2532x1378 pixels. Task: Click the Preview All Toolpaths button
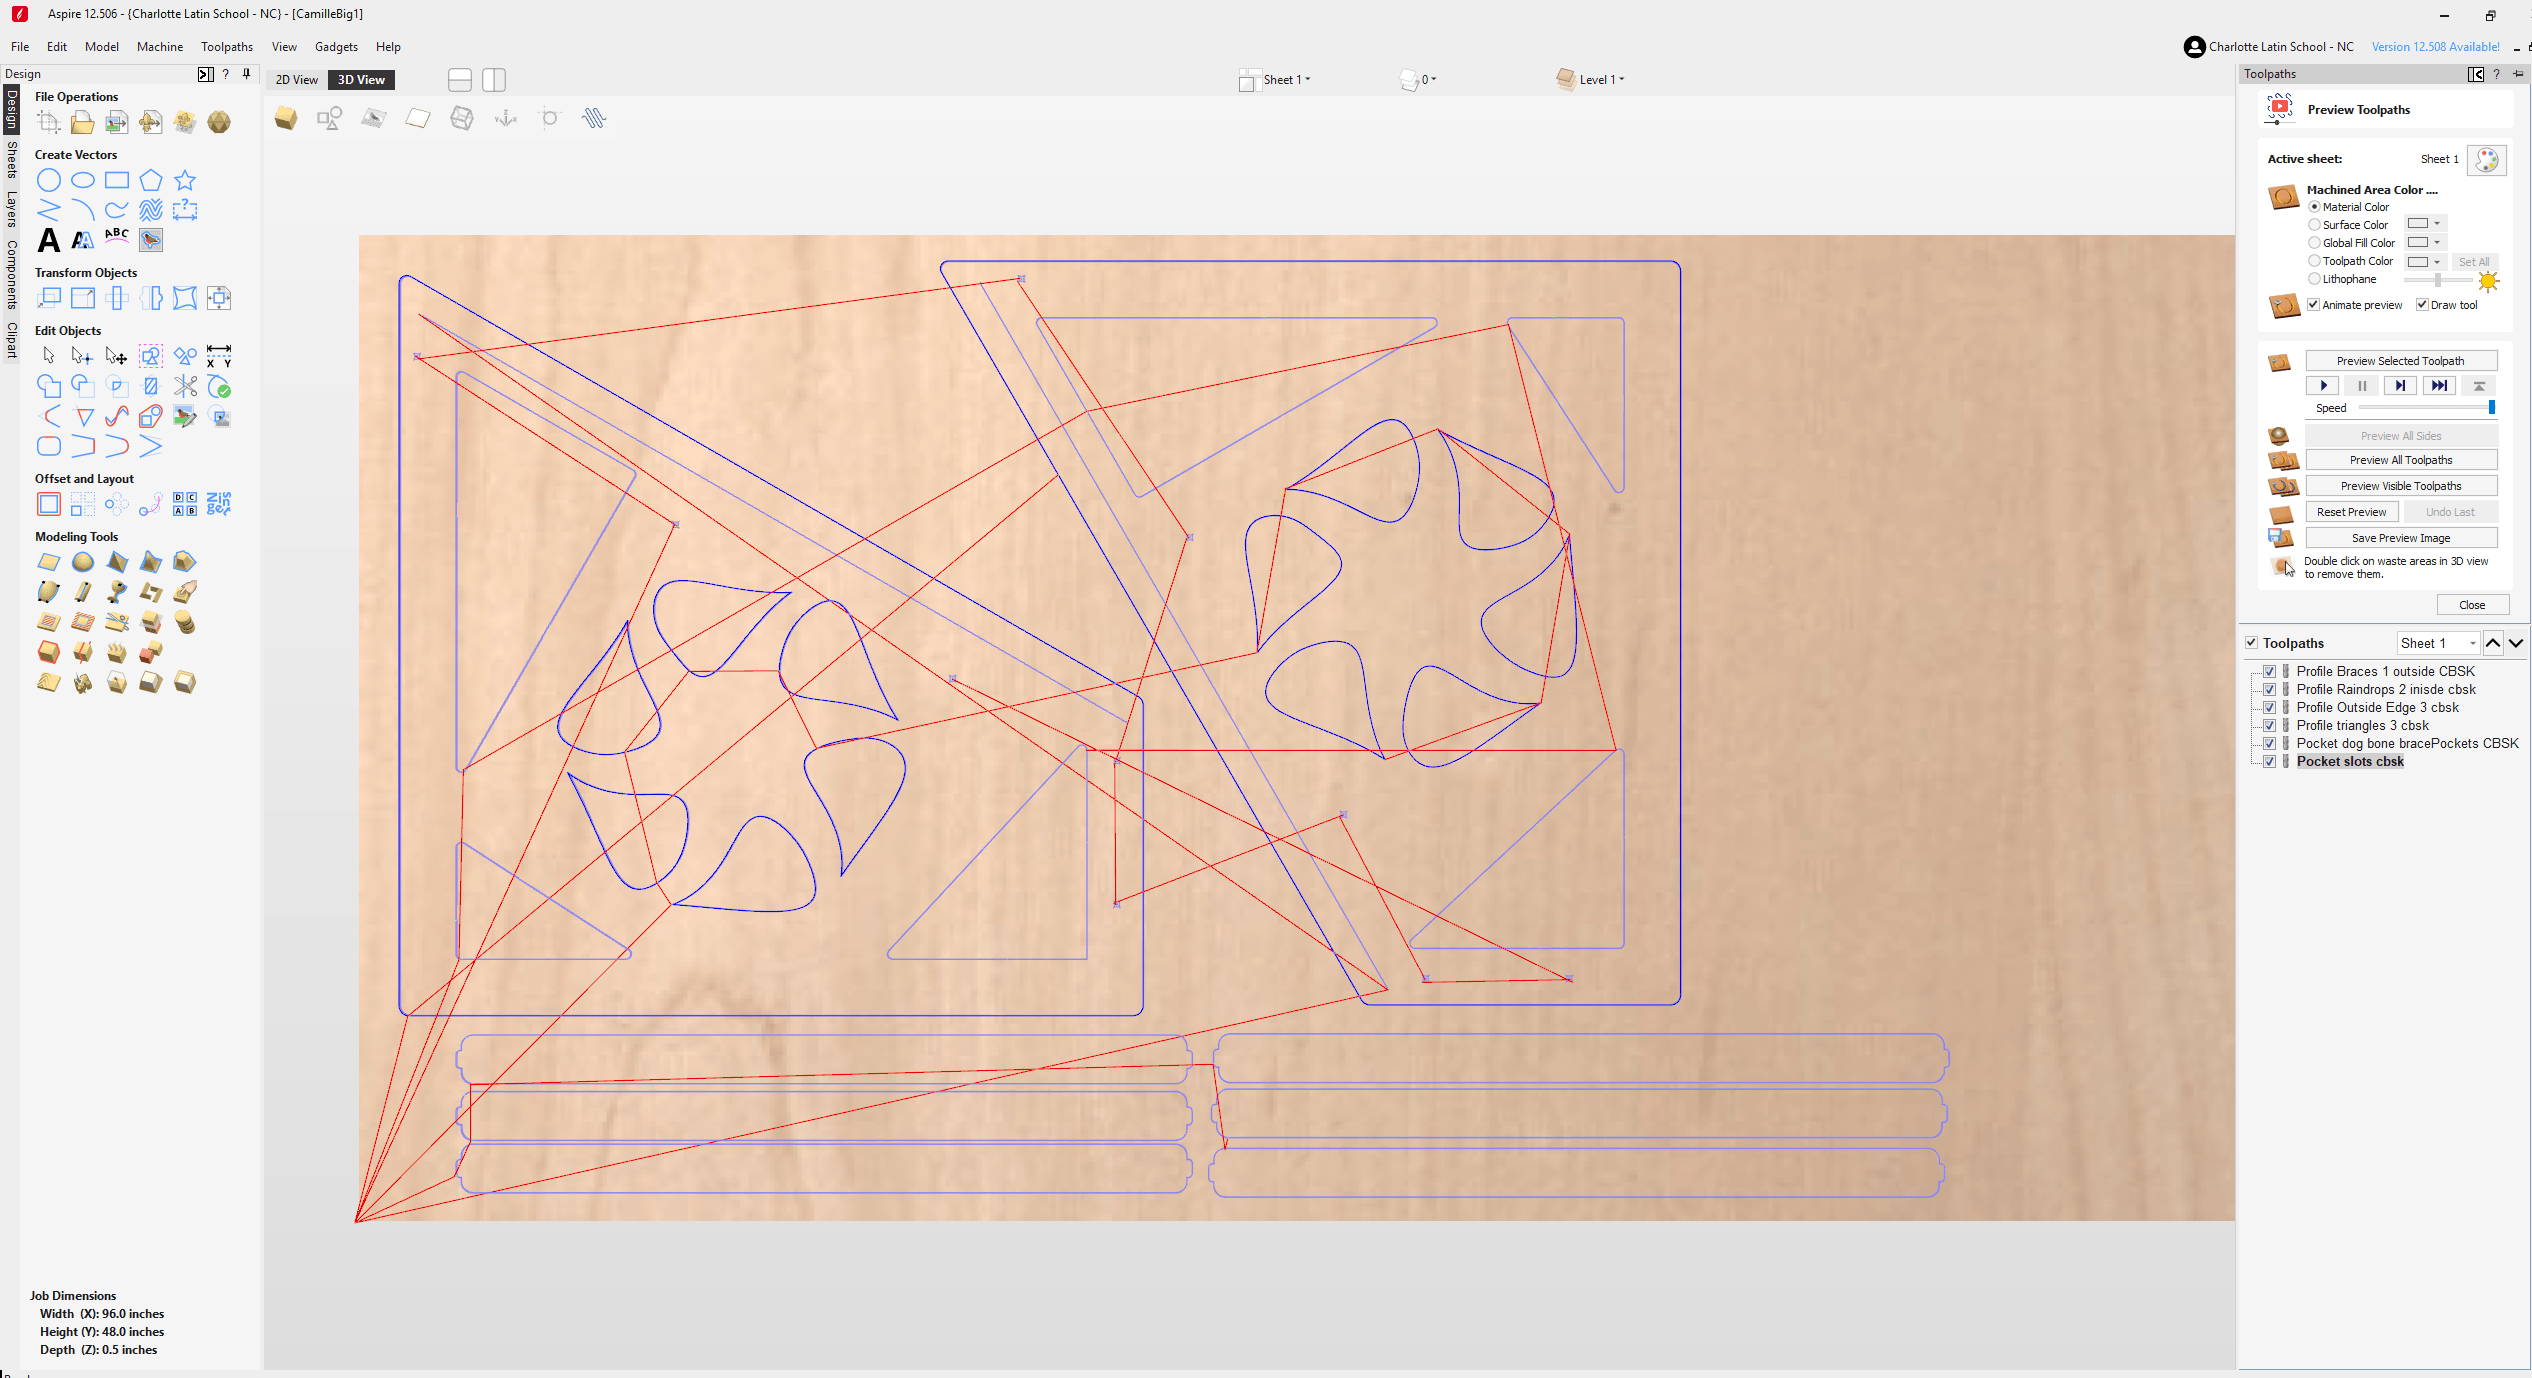pyautogui.click(x=2401, y=459)
